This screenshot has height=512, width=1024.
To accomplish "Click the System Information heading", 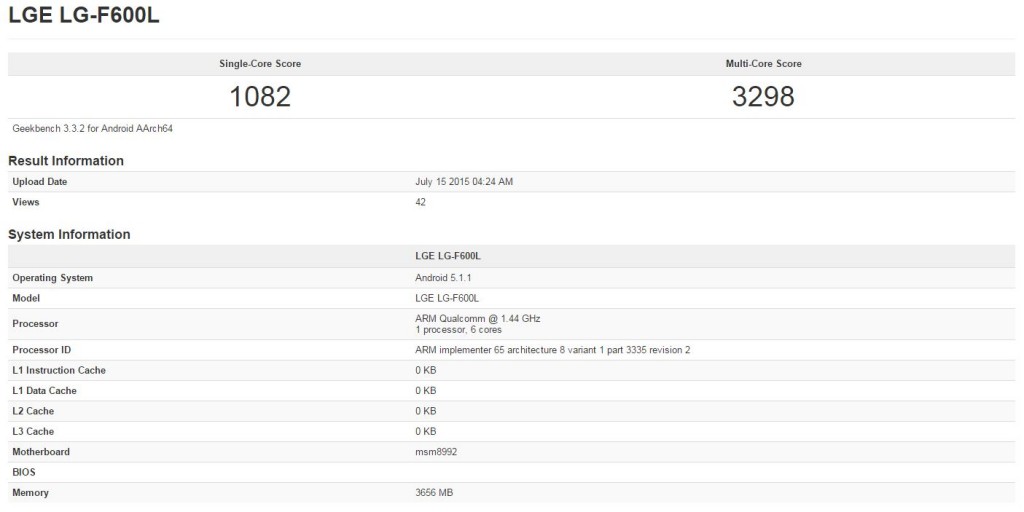I will click(x=69, y=234).
